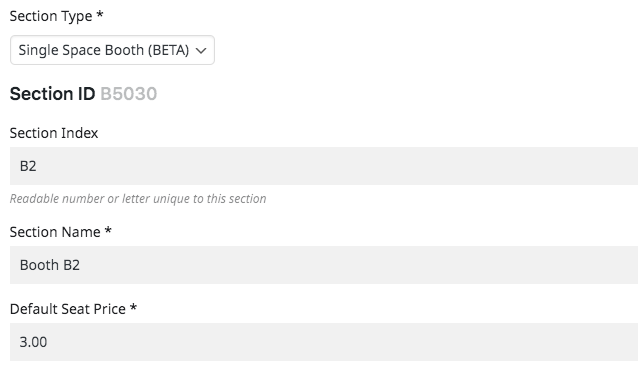Click the Section Type label

tap(51, 16)
